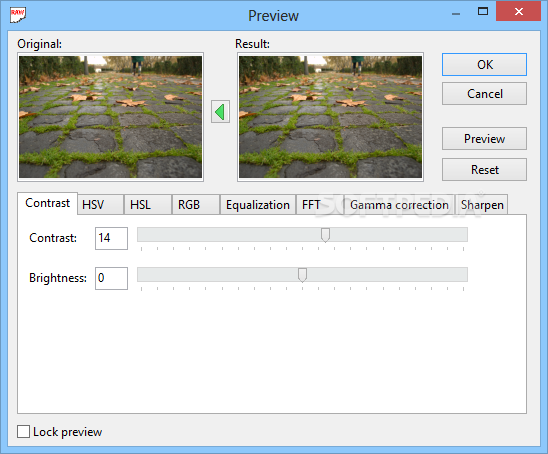The image size is (548, 454).
Task: Switch to the HSV tab
Action: [x=100, y=204]
